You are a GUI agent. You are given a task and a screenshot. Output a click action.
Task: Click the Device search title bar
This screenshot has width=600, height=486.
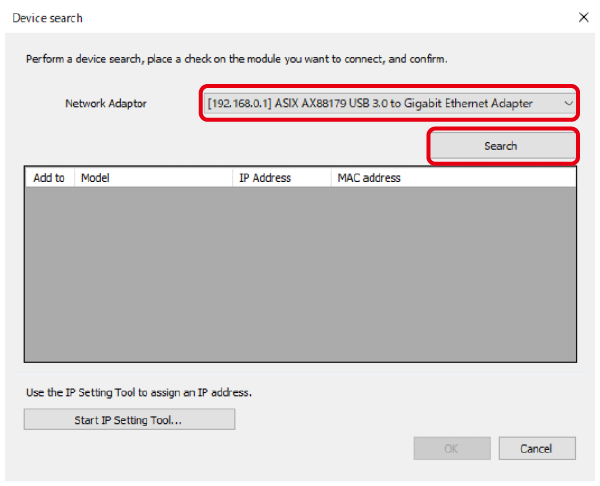(250, 18)
